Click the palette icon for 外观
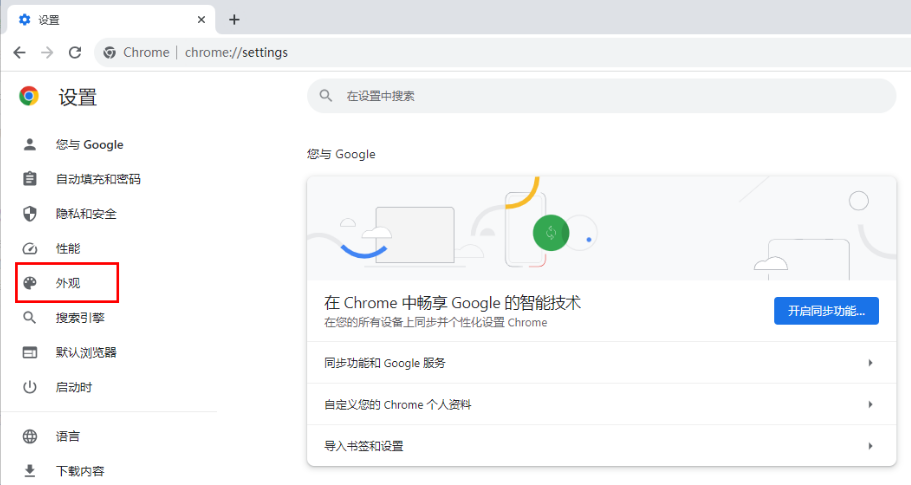 [30, 283]
